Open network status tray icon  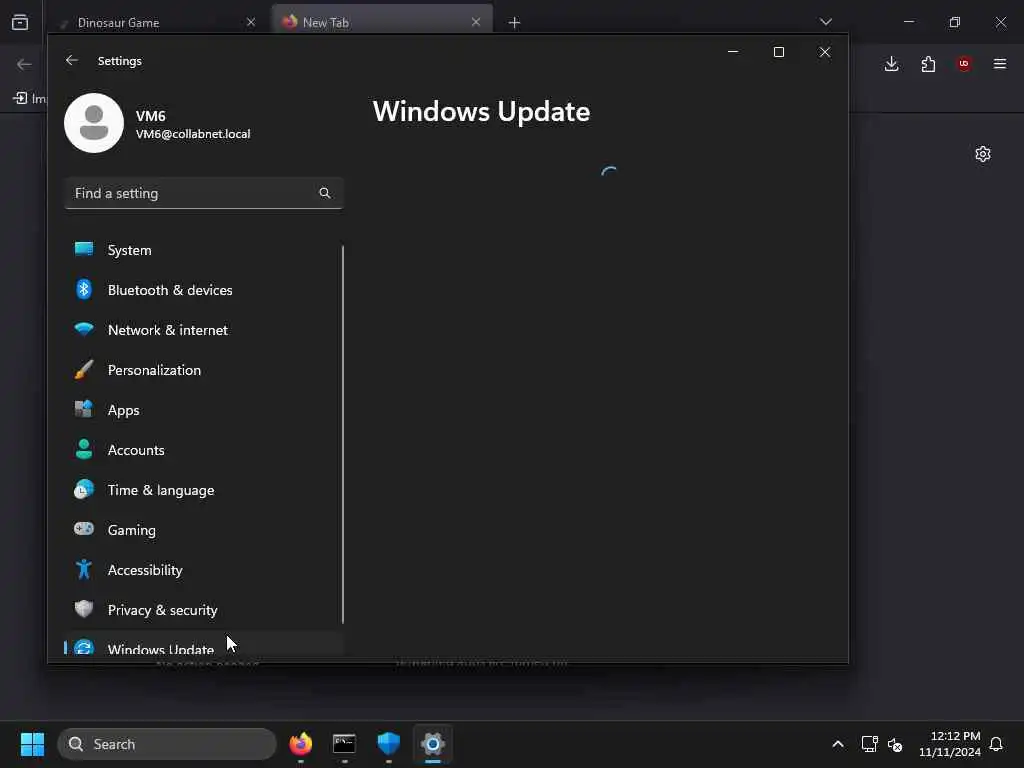click(869, 744)
